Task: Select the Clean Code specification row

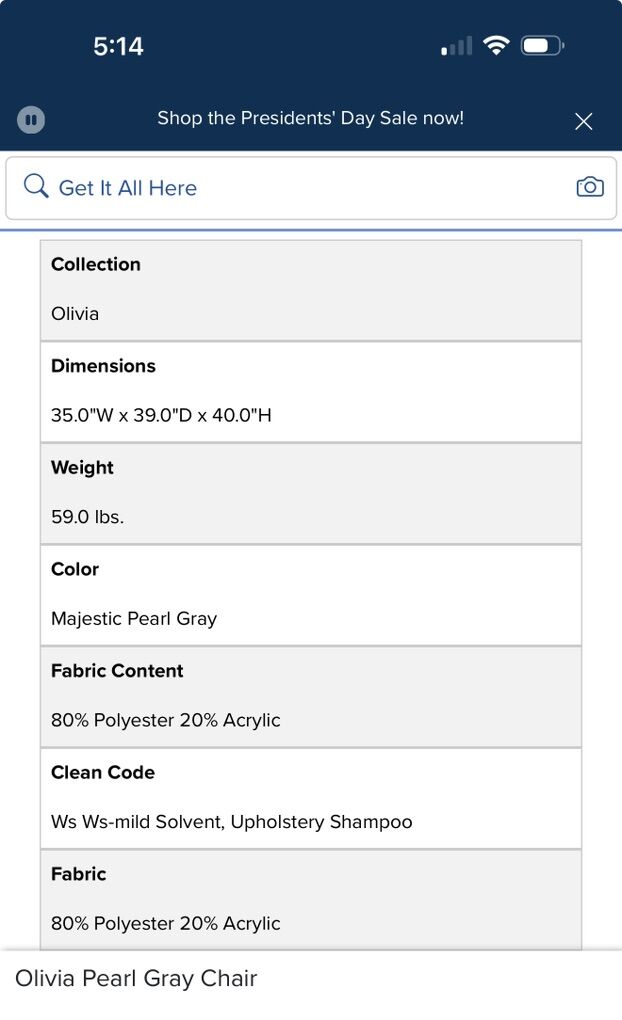Action: click(x=310, y=798)
